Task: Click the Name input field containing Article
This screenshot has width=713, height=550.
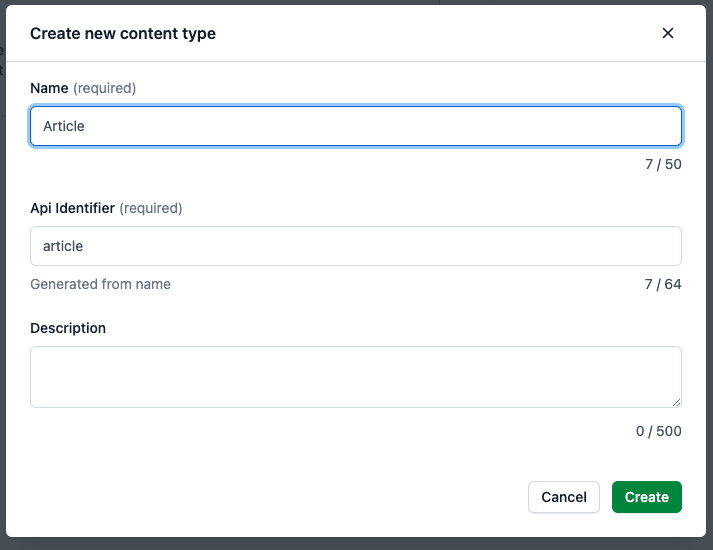Action: coord(356,127)
